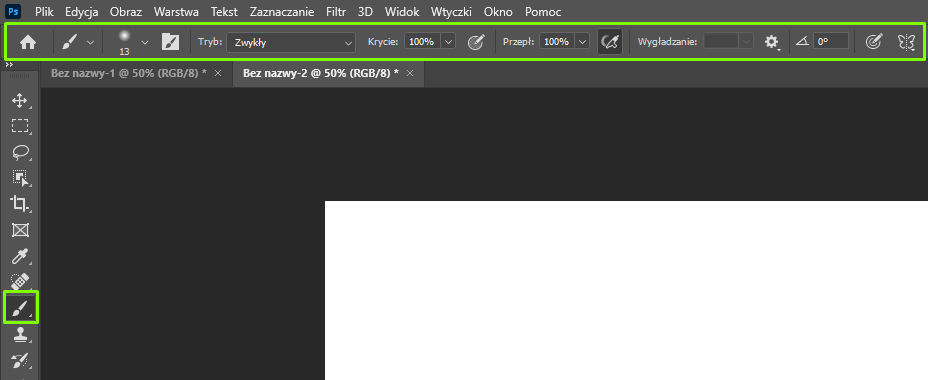
Task: Open the Widok menu
Action: (x=402, y=12)
